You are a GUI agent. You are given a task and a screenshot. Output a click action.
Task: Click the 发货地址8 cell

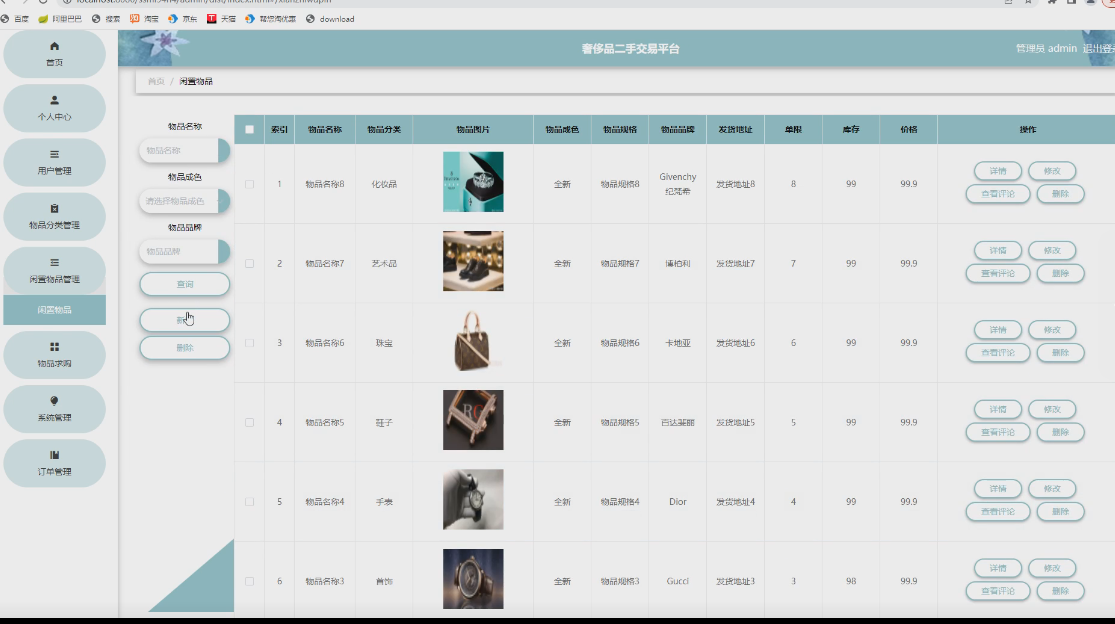735,184
